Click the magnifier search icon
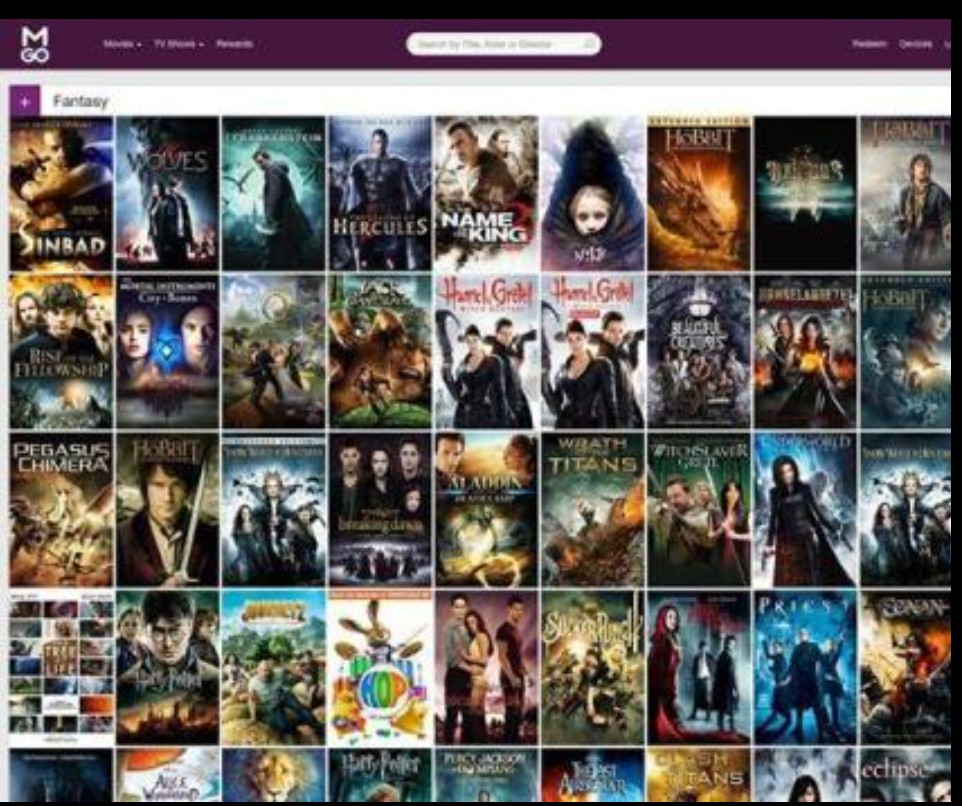Viewport: 962px width, 806px height. (588, 44)
